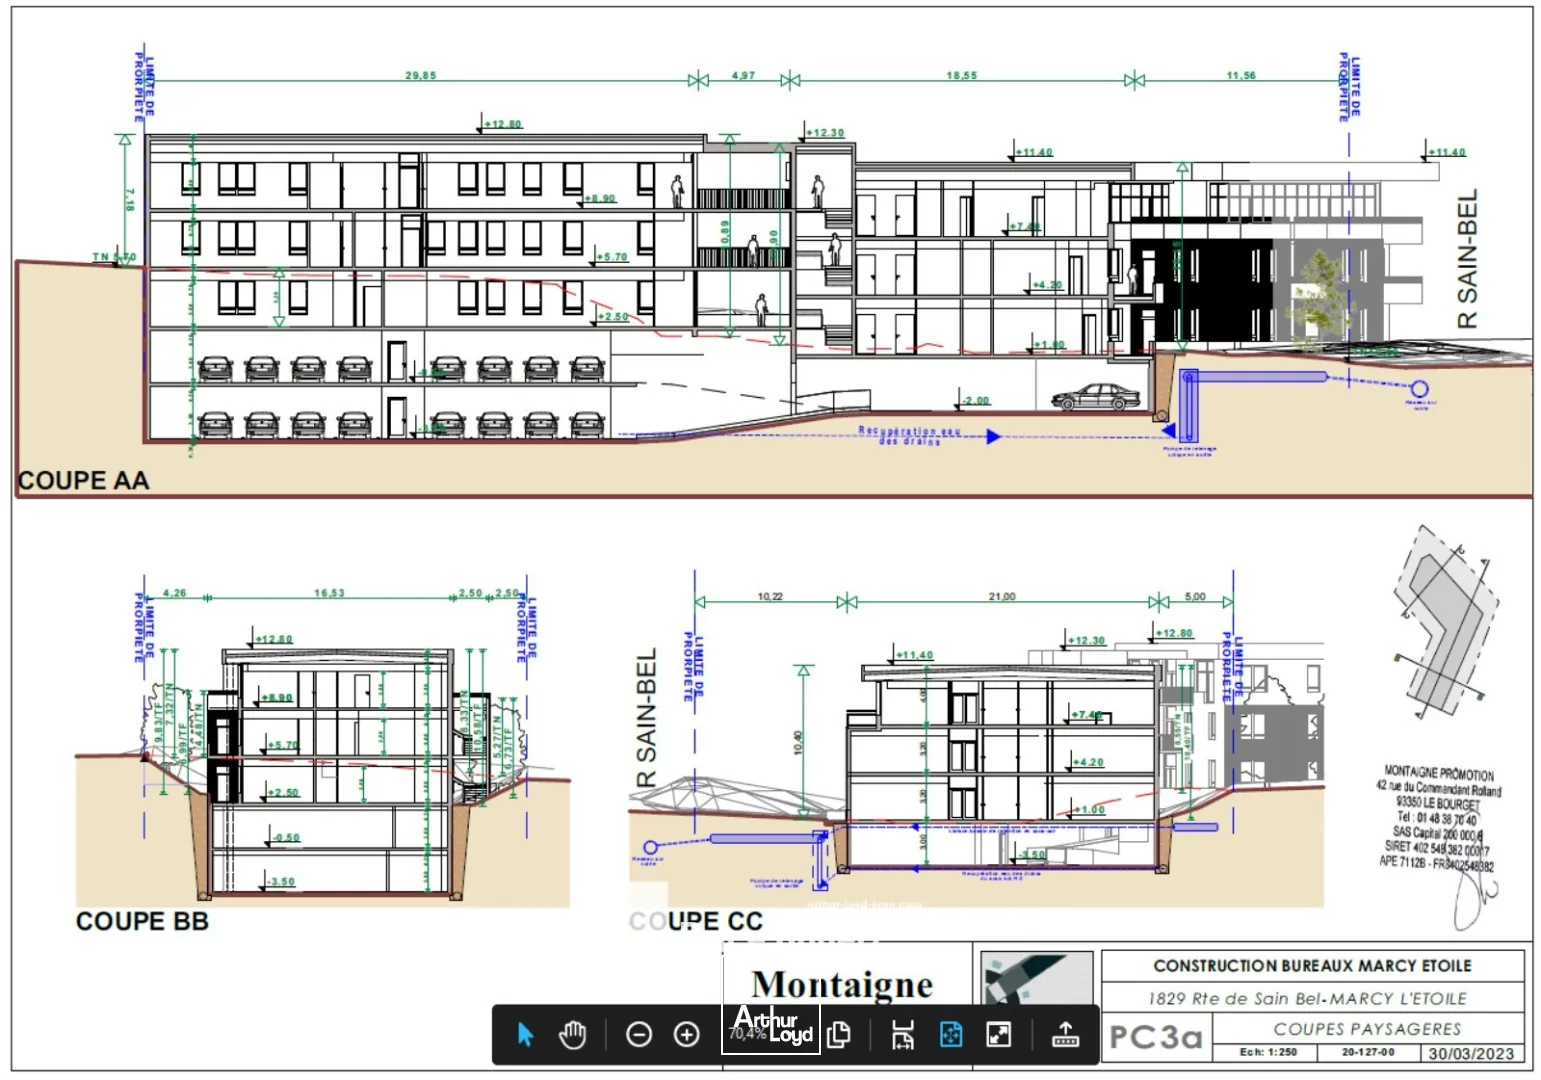
Task: Enable fullscreen presentation mode
Action: pyautogui.click(x=997, y=1036)
